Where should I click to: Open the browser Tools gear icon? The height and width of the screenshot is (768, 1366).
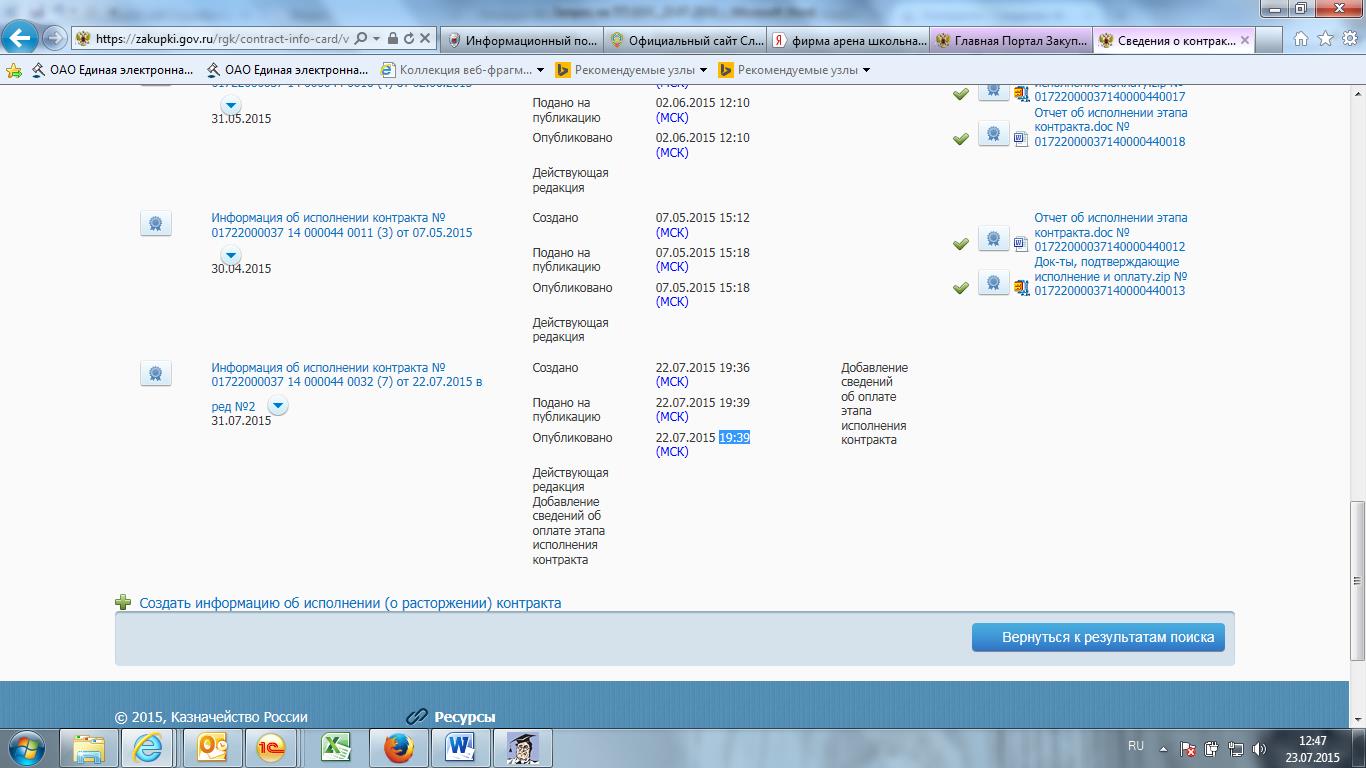[x=1349, y=39]
